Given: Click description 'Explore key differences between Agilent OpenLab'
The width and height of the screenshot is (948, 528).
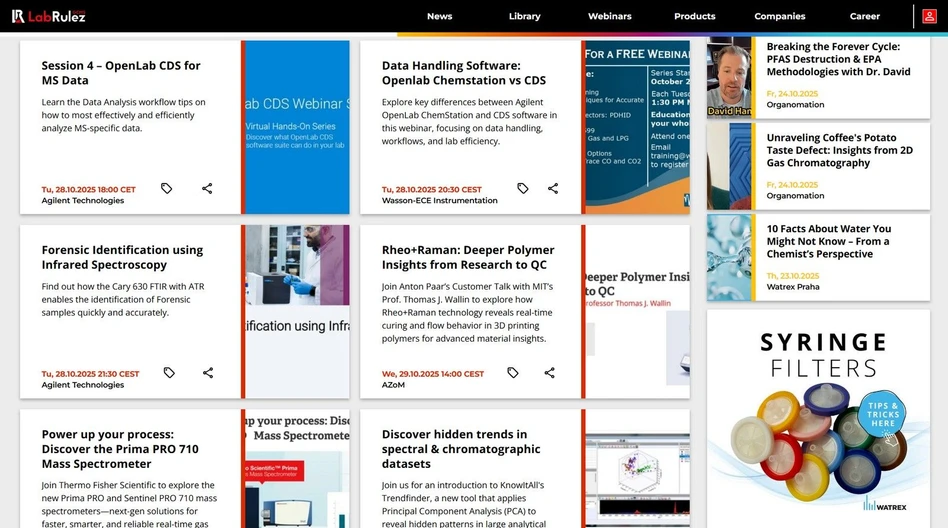Looking at the screenshot, I should point(469,122).
